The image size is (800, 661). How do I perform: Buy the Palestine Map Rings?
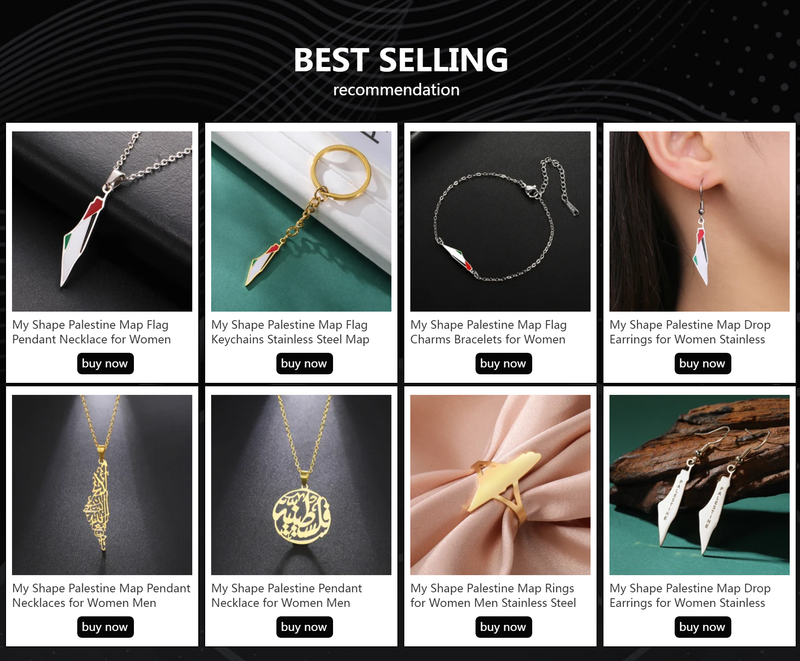click(x=503, y=627)
